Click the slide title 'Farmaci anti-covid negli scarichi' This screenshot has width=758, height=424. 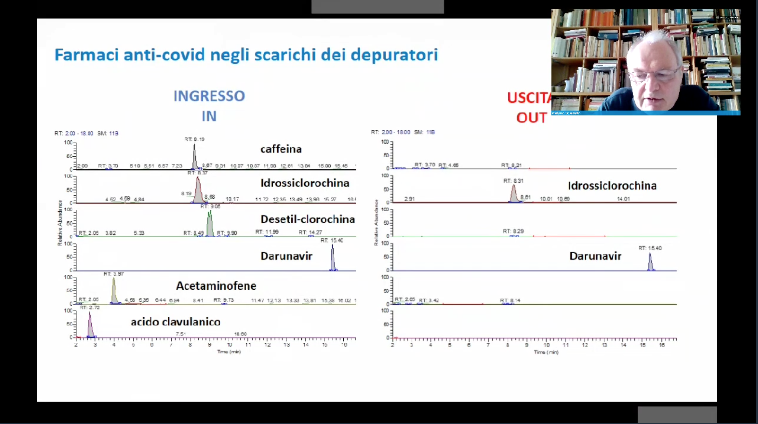245,55
